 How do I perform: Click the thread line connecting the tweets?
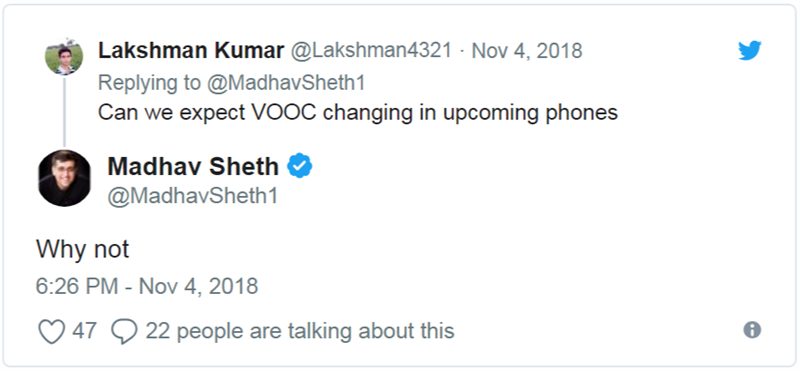(x=64, y=112)
